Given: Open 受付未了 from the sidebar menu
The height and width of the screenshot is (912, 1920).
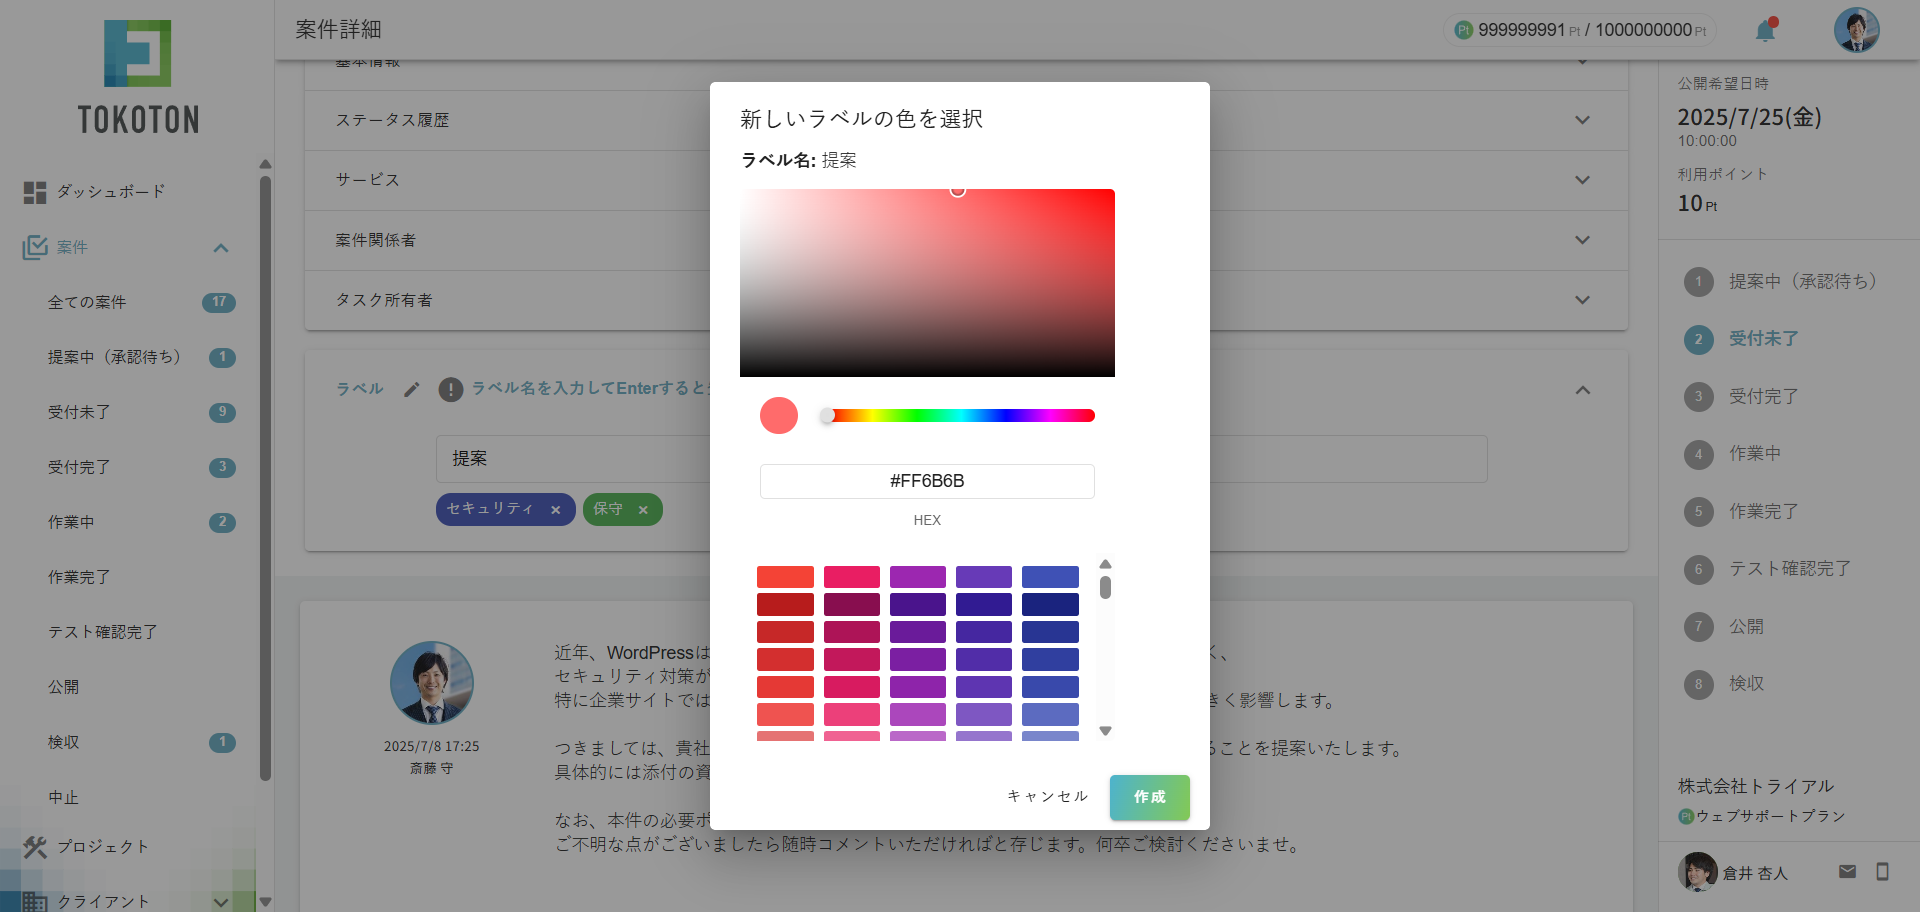Looking at the screenshot, I should [x=80, y=412].
